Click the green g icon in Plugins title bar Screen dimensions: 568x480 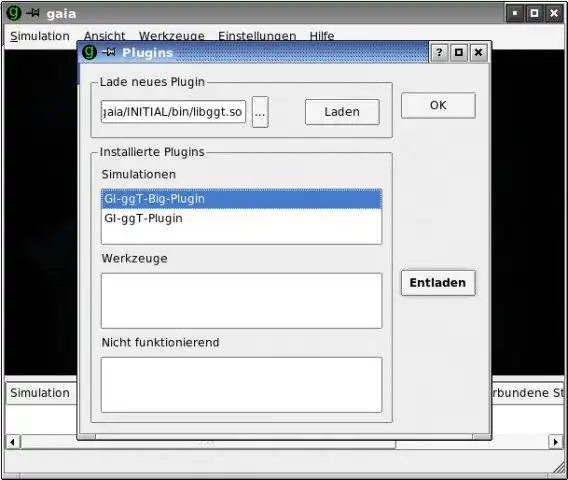[89, 53]
